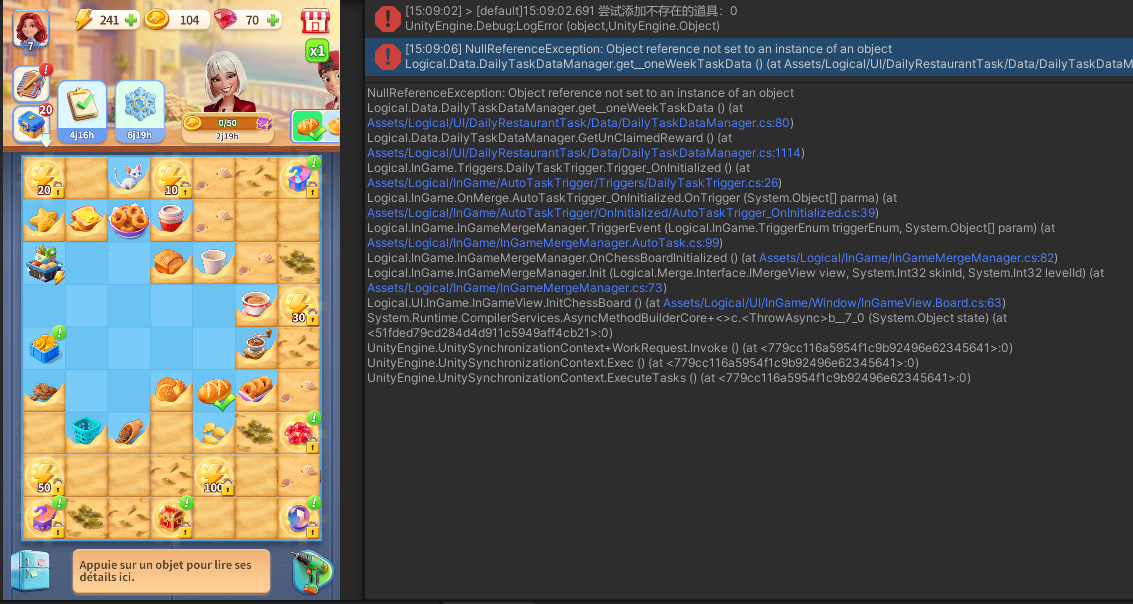
Task: Open the red-haired player avatar profile
Action: point(31,29)
